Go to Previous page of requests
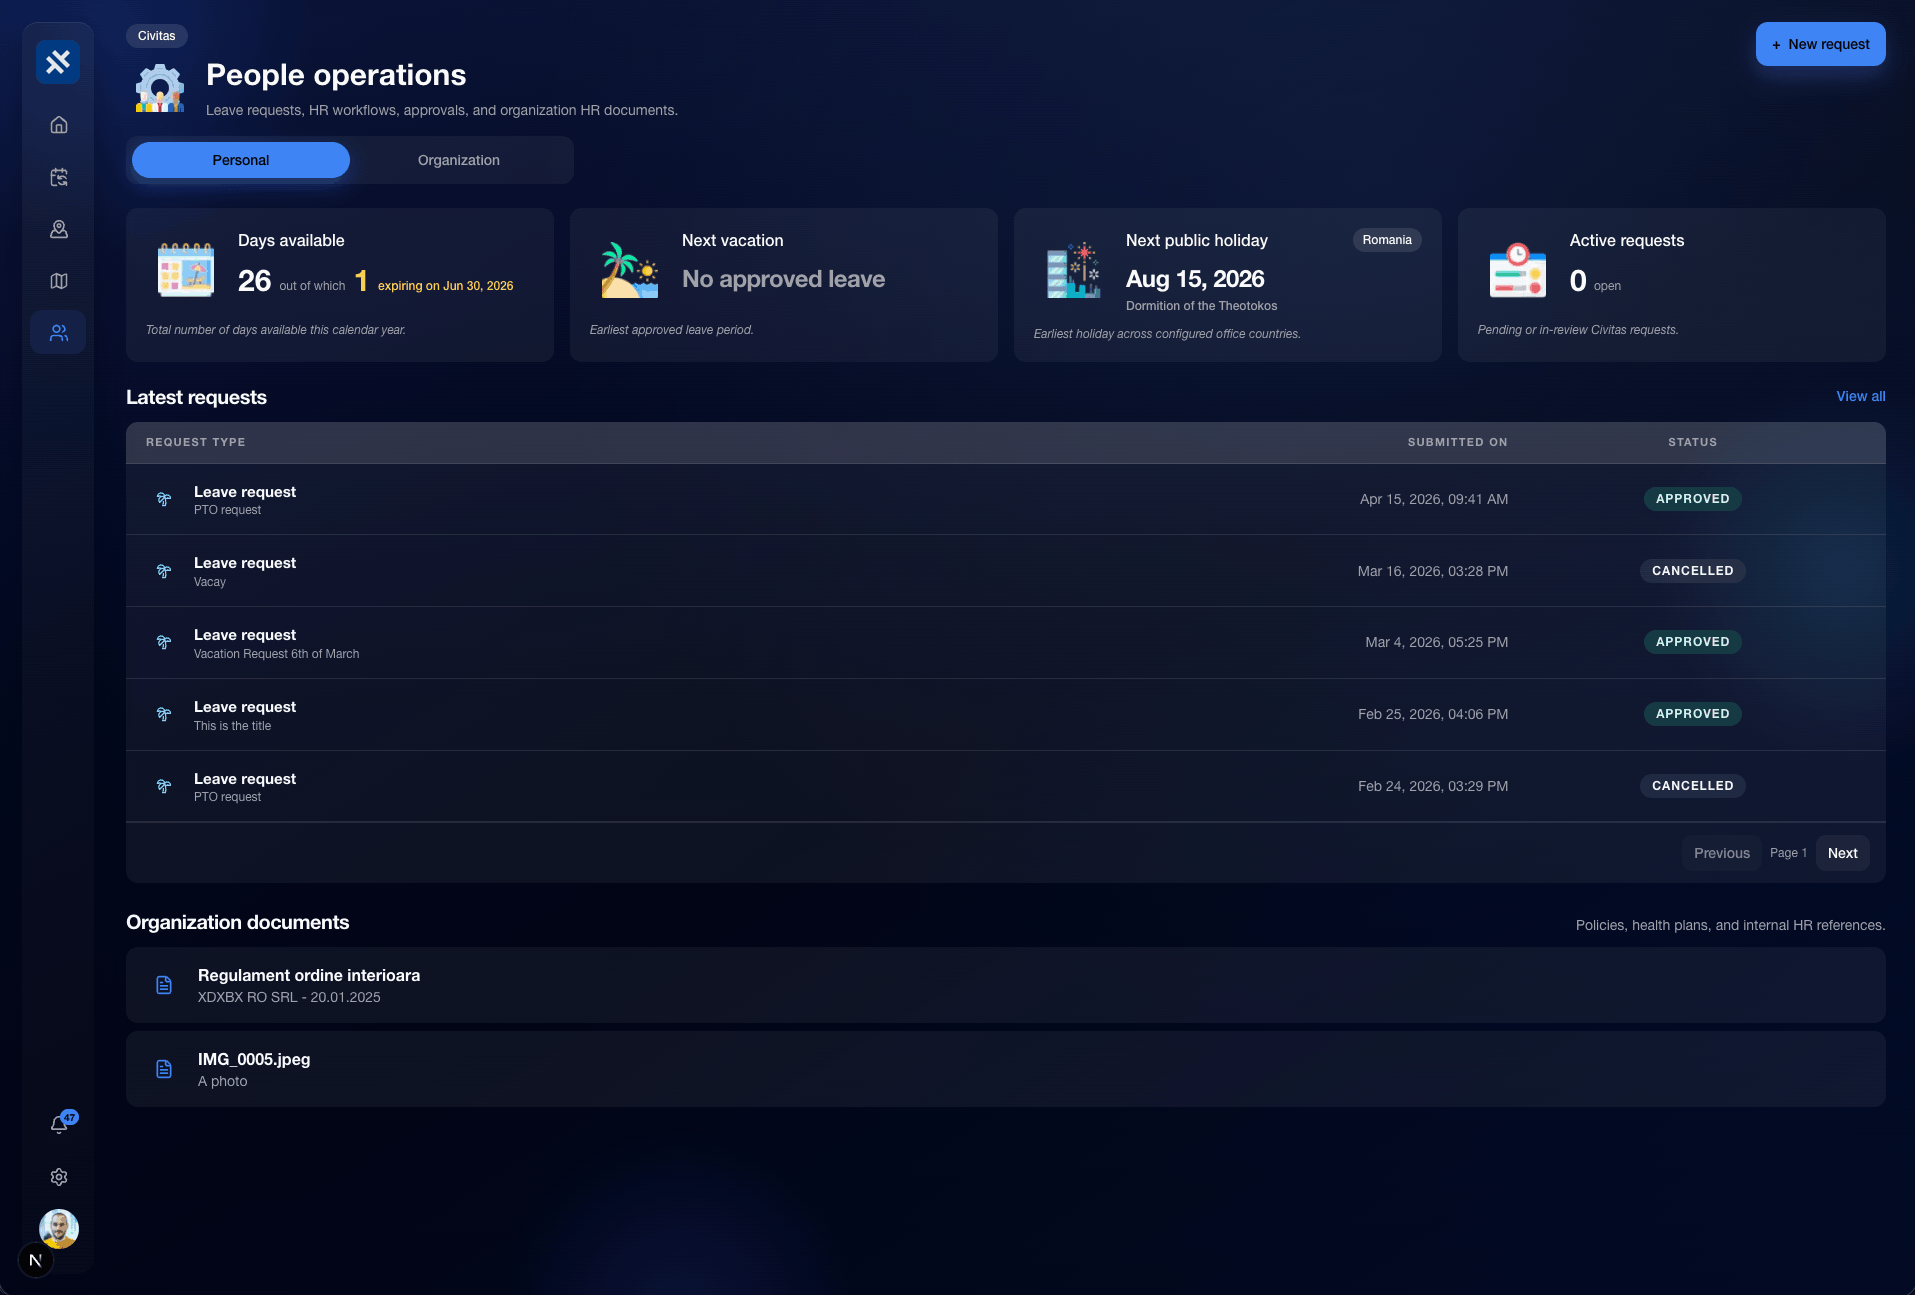Viewport: 1915px width, 1295px height. click(x=1721, y=853)
